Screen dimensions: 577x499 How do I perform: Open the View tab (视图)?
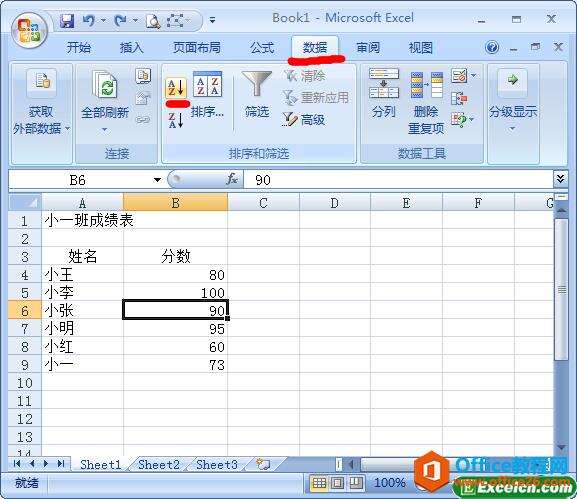(x=421, y=47)
